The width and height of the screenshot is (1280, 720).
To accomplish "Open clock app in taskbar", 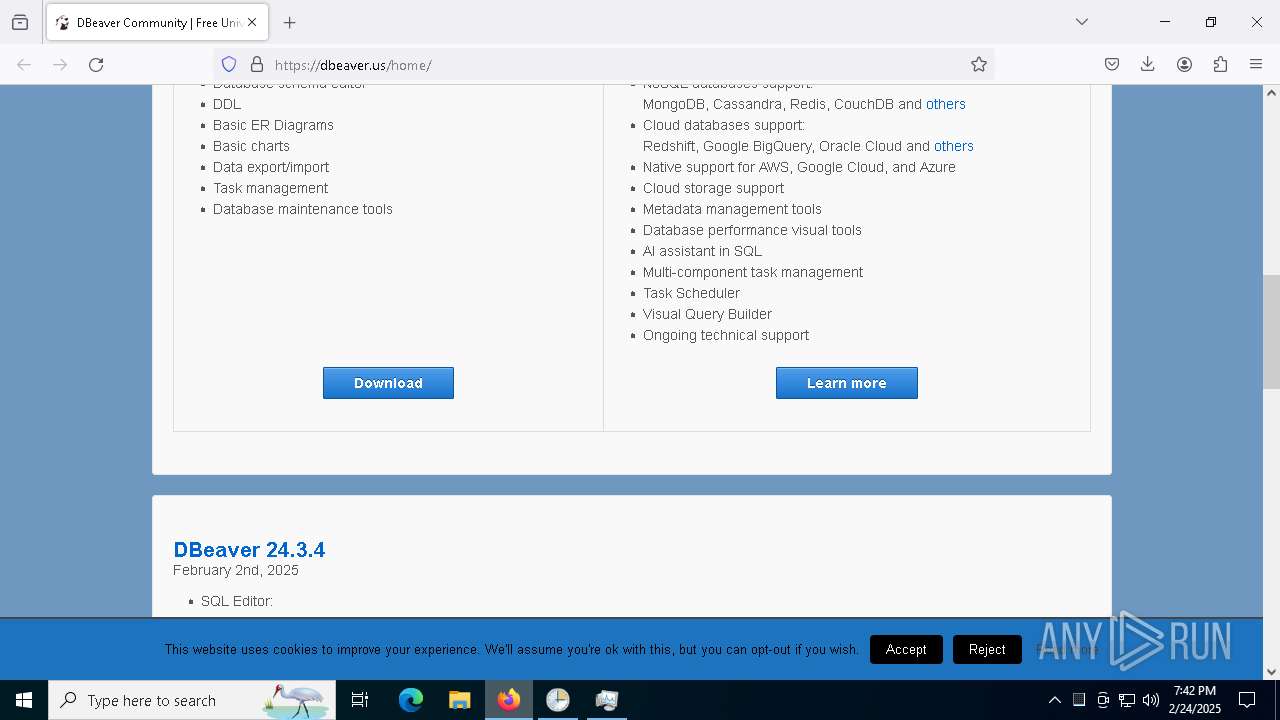I will 558,700.
